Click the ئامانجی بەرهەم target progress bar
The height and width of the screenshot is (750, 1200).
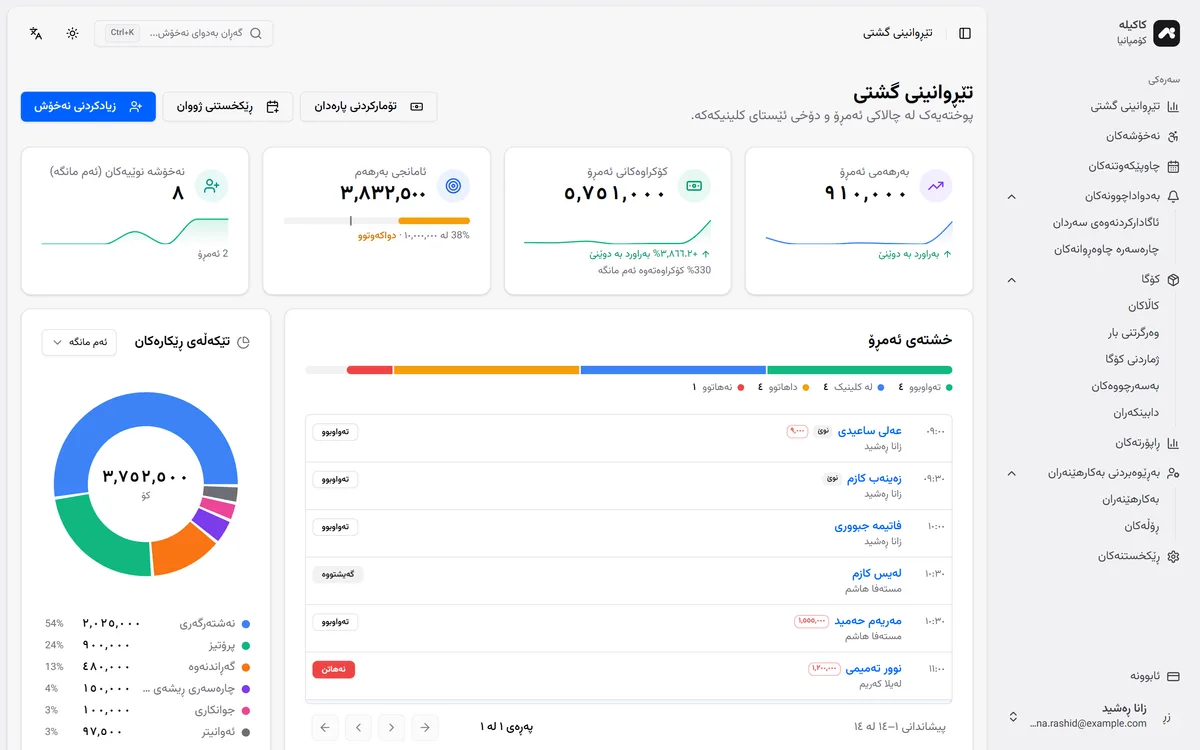point(377,221)
